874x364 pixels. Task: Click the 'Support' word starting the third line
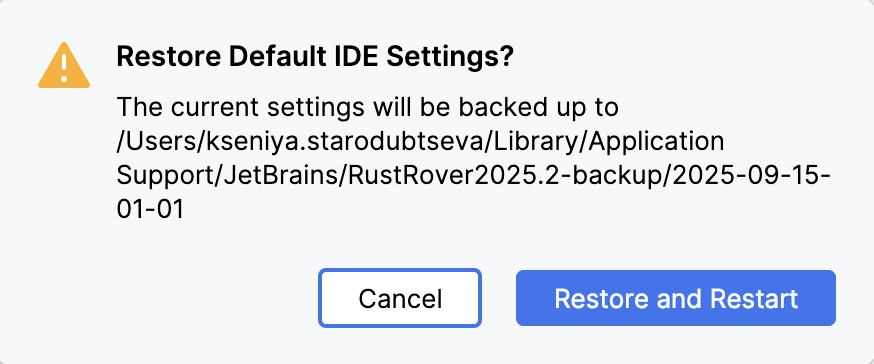[164, 178]
